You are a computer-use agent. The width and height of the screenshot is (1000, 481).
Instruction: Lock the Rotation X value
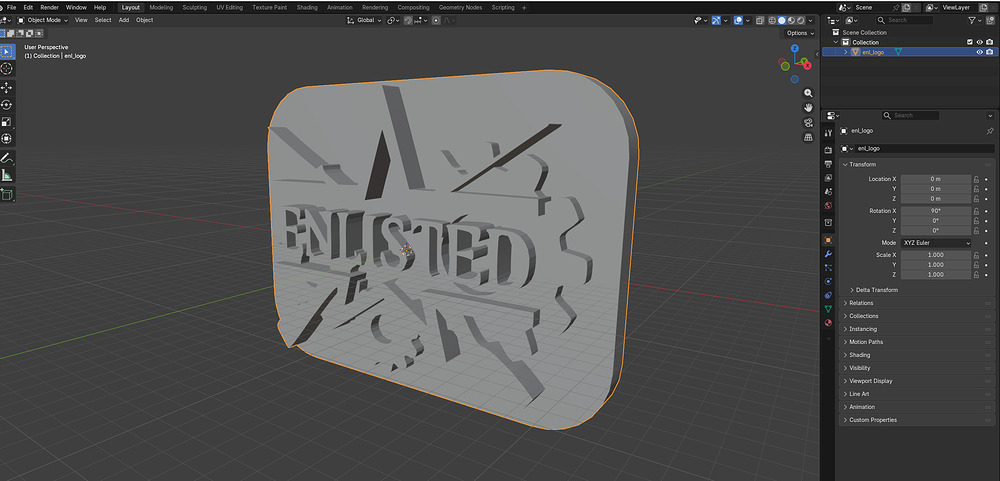[976, 211]
